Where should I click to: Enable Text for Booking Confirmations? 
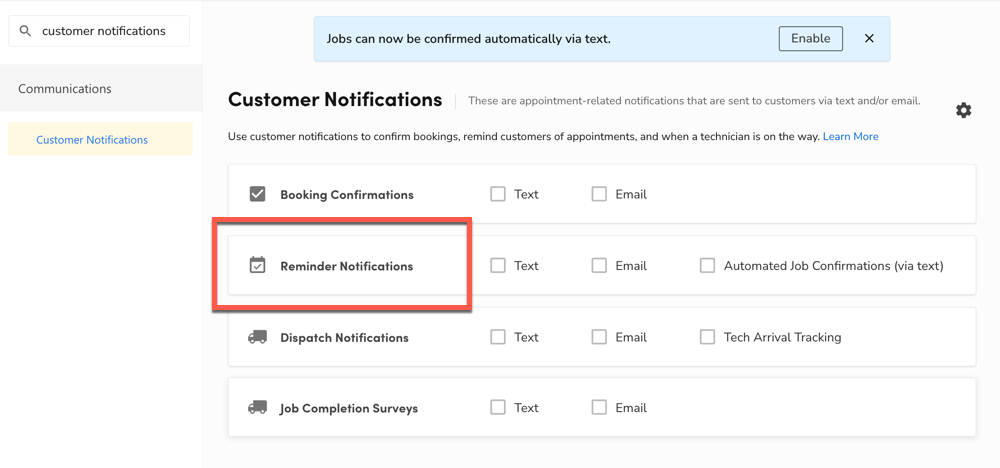[498, 194]
